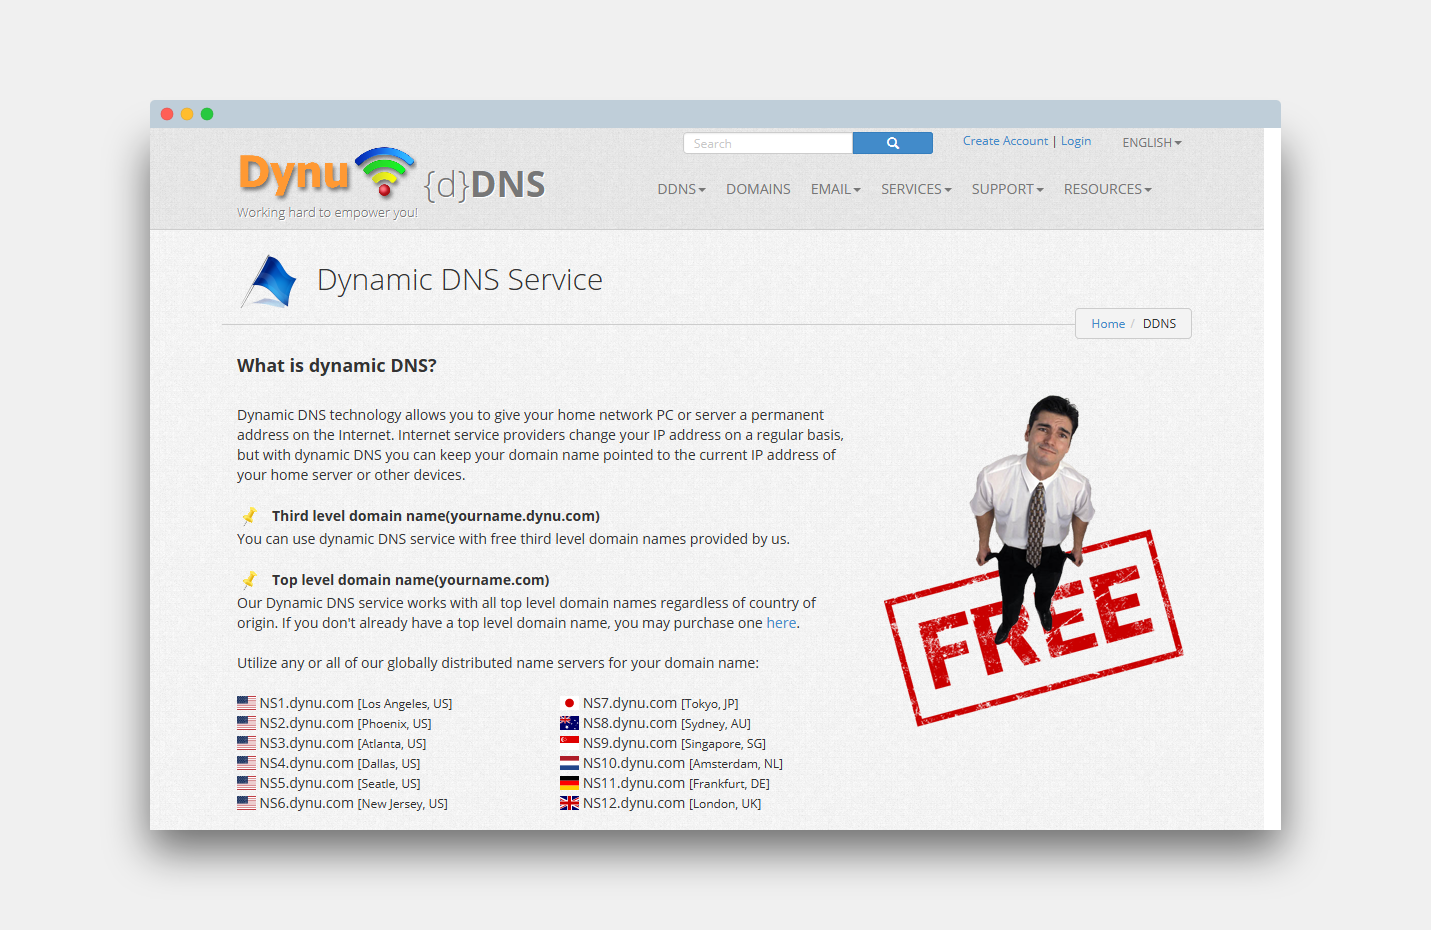Click the Login link
The height and width of the screenshot is (930, 1431).
coord(1076,141)
